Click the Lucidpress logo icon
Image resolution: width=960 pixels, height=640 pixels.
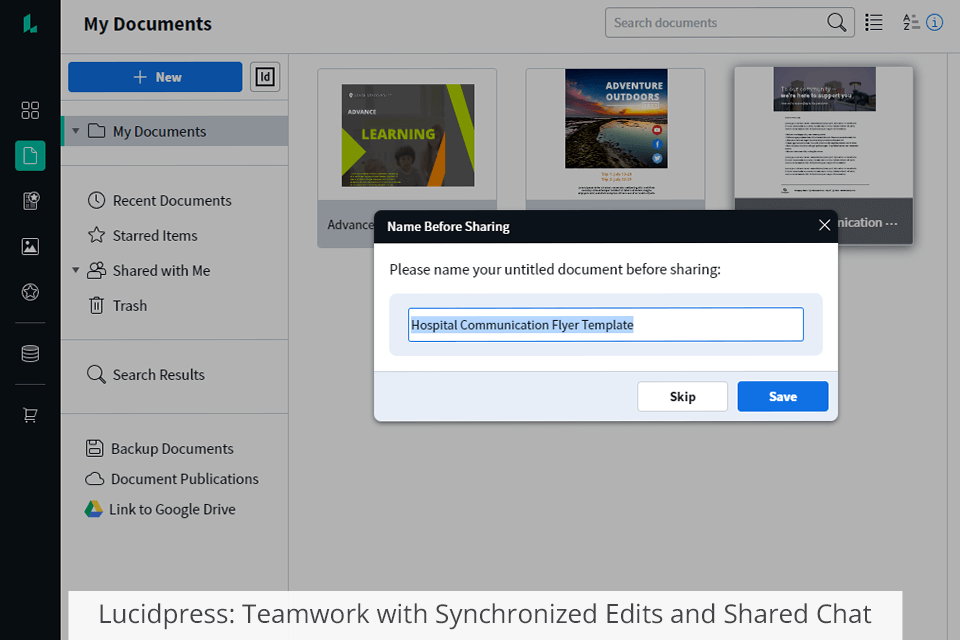coord(30,24)
